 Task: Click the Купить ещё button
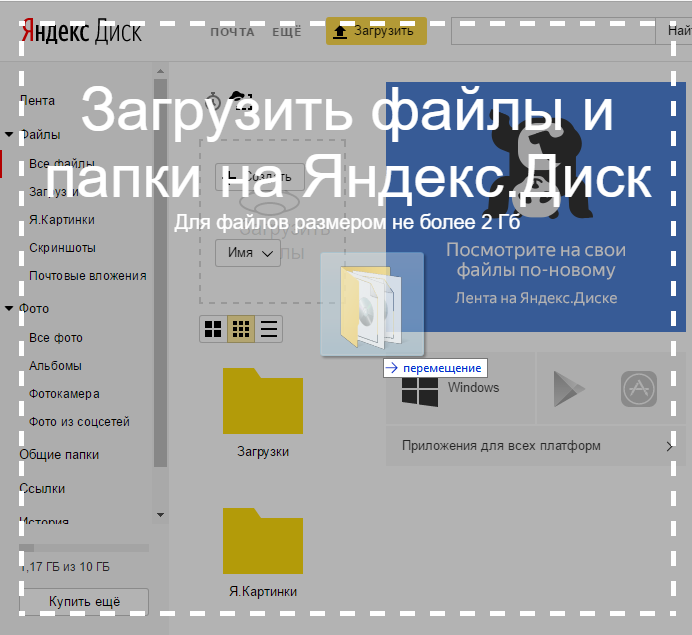(x=84, y=601)
